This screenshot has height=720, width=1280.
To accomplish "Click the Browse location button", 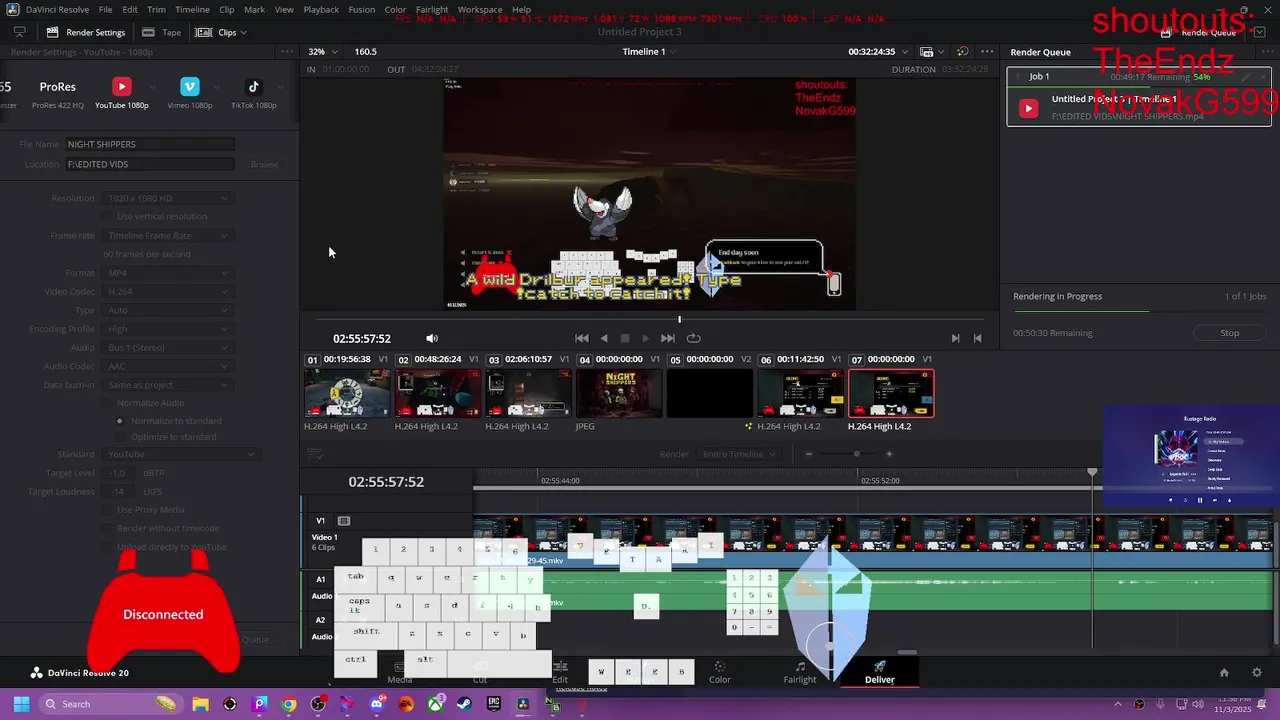I will 264,164.
